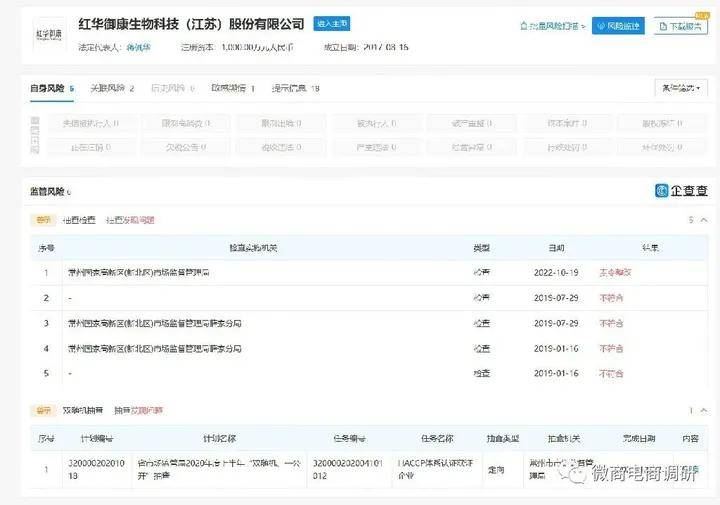Image resolution: width=720 pixels, height=505 pixels.
Task: Switch to the 提示信息 tab
Action: [x=294, y=89]
